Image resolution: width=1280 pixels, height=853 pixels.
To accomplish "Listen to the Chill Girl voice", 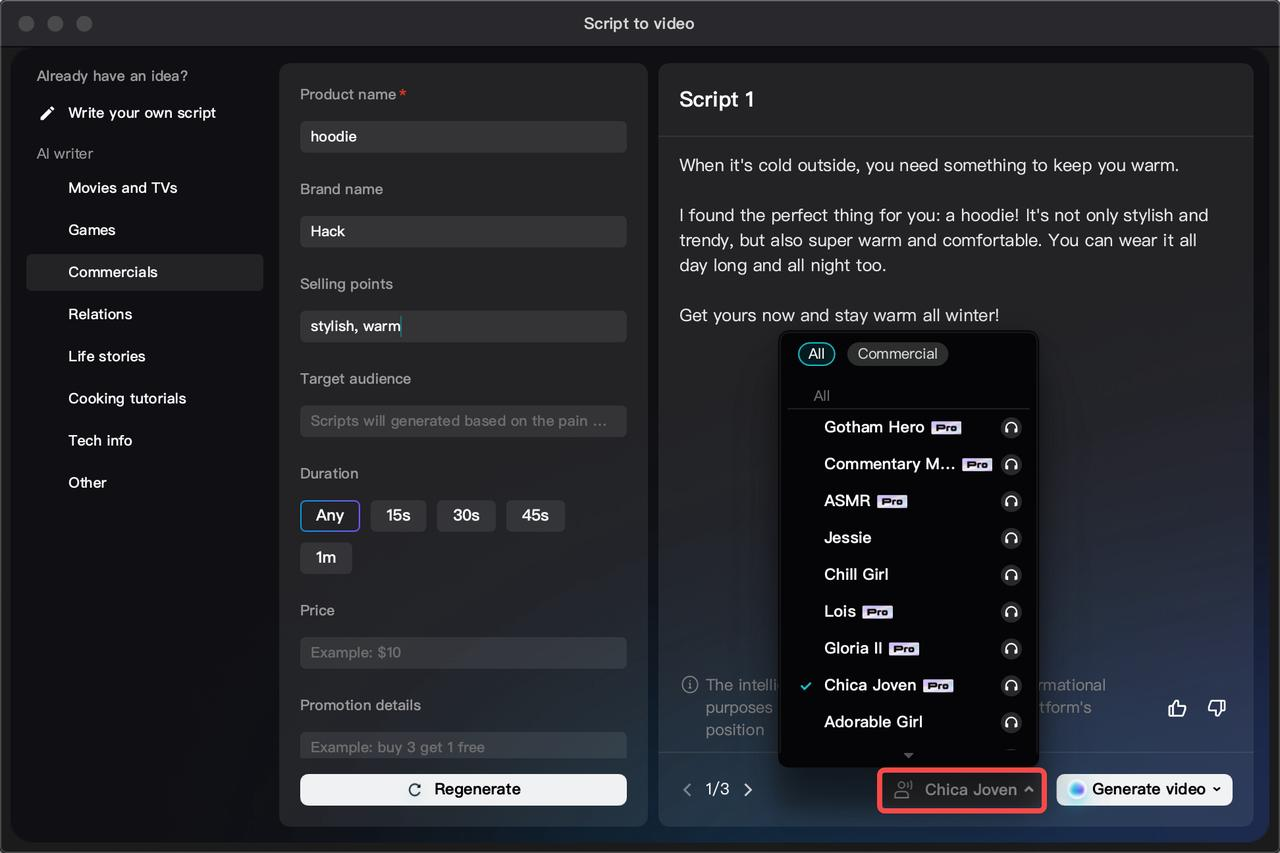I will pos(1011,575).
